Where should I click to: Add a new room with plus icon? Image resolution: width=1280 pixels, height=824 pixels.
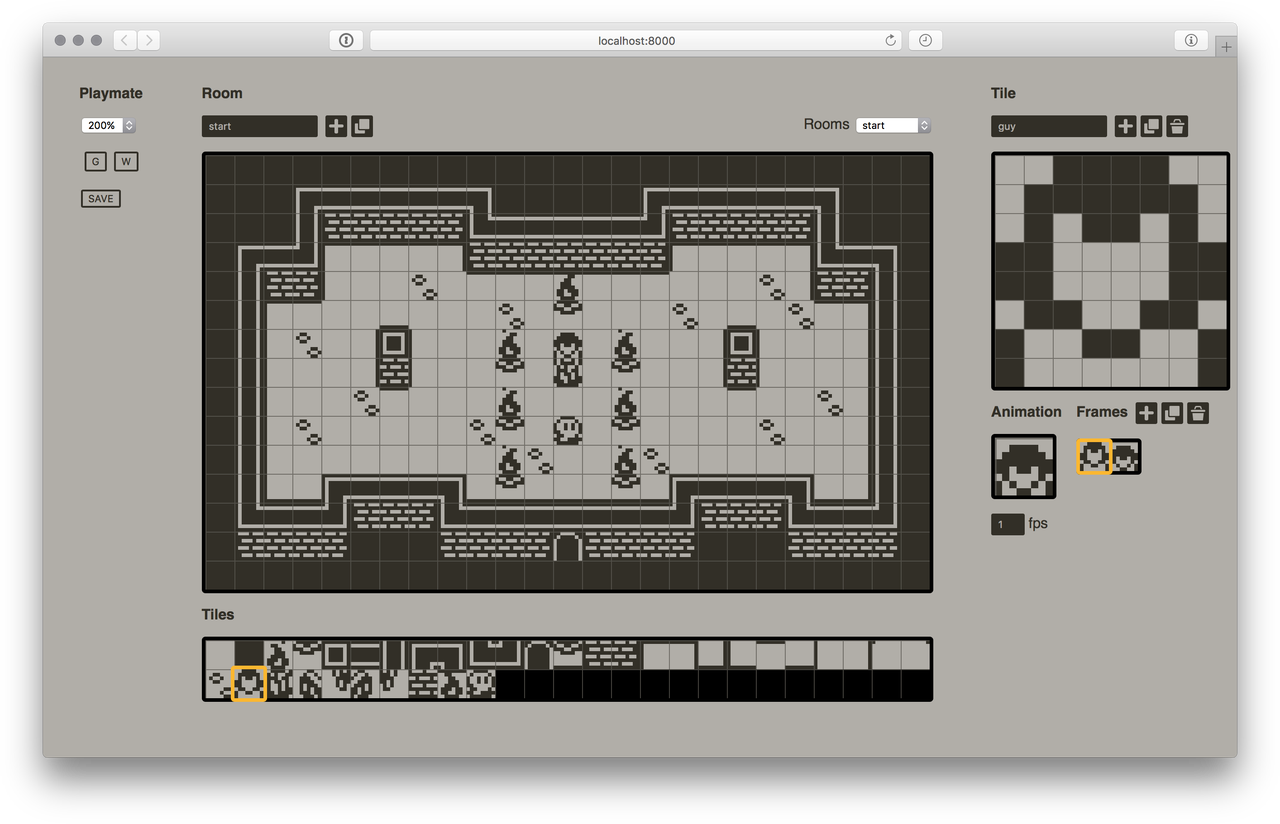click(x=336, y=126)
